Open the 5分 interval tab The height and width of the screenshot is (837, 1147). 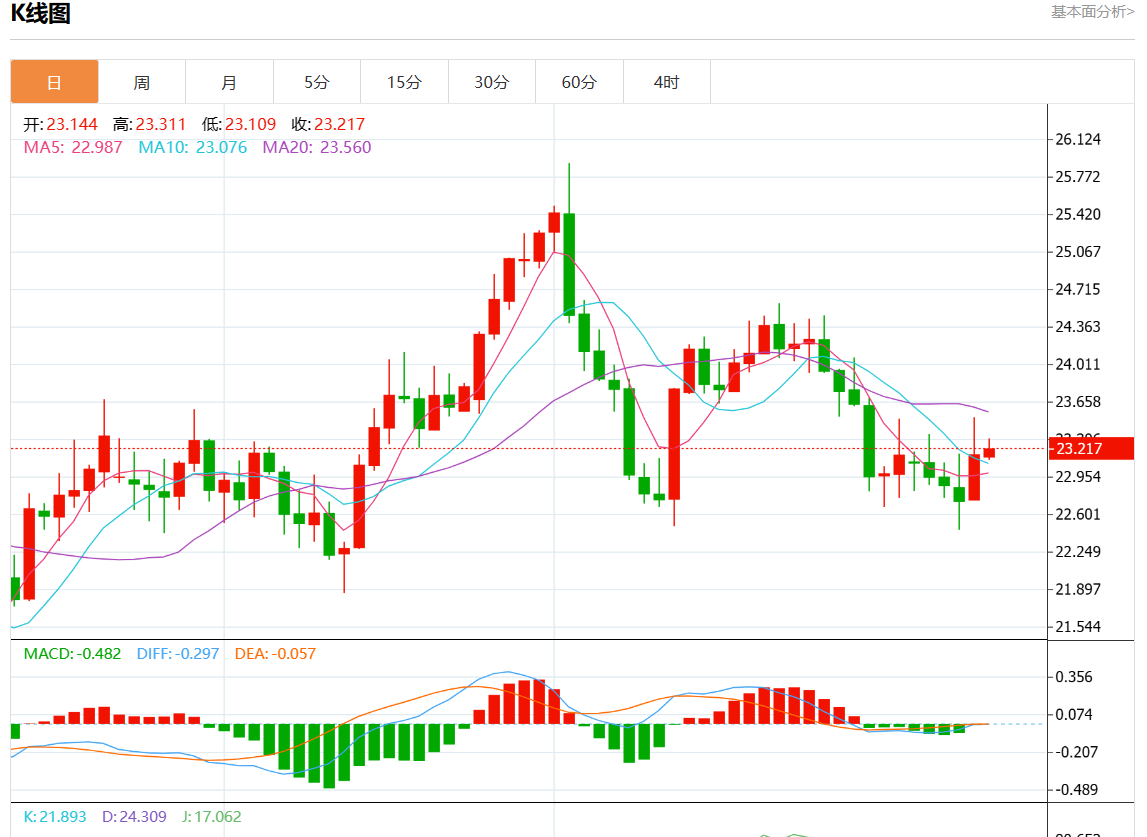(317, 82)
